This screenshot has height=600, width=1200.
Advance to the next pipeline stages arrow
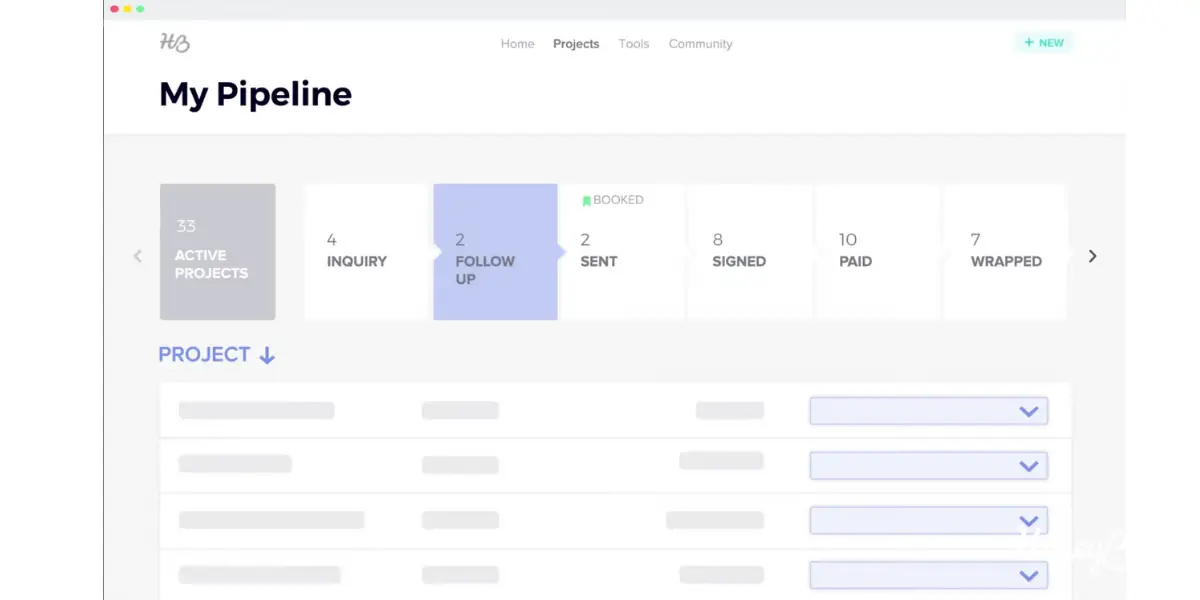pyautogui.click(x=1092, y=256)
